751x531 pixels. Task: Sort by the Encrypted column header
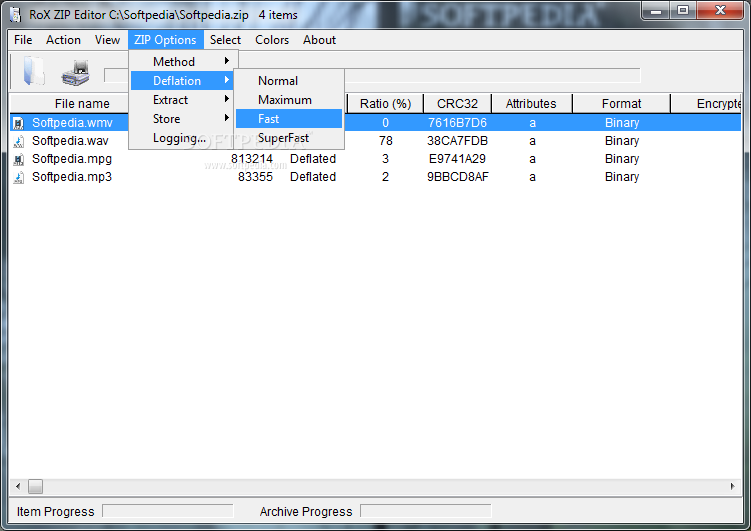point(706,103)
